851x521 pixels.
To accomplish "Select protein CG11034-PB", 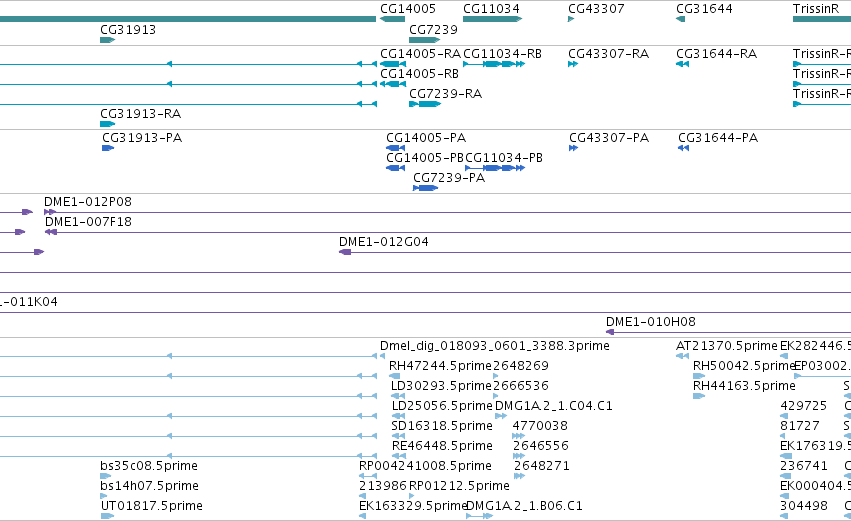I will coord(495,168).
